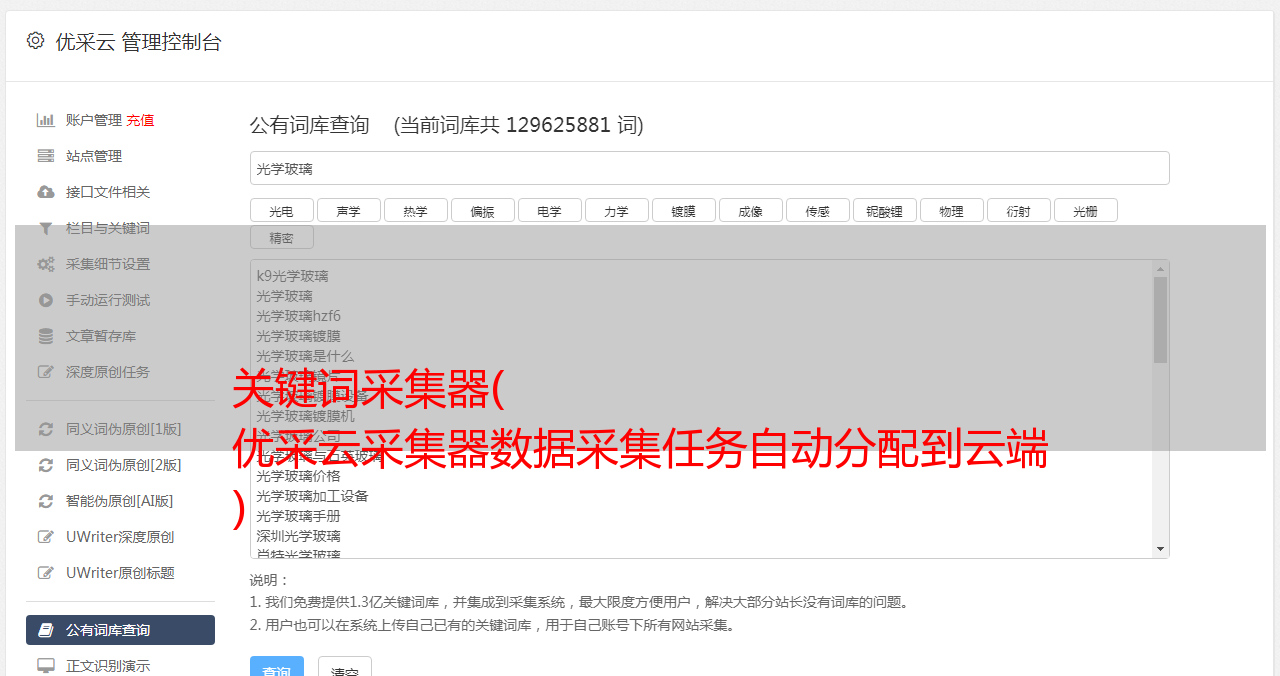Select 光学玻璃价格 in the results list
The image size is (1280, 676).
pyautogui.click(x=298, y=476)
